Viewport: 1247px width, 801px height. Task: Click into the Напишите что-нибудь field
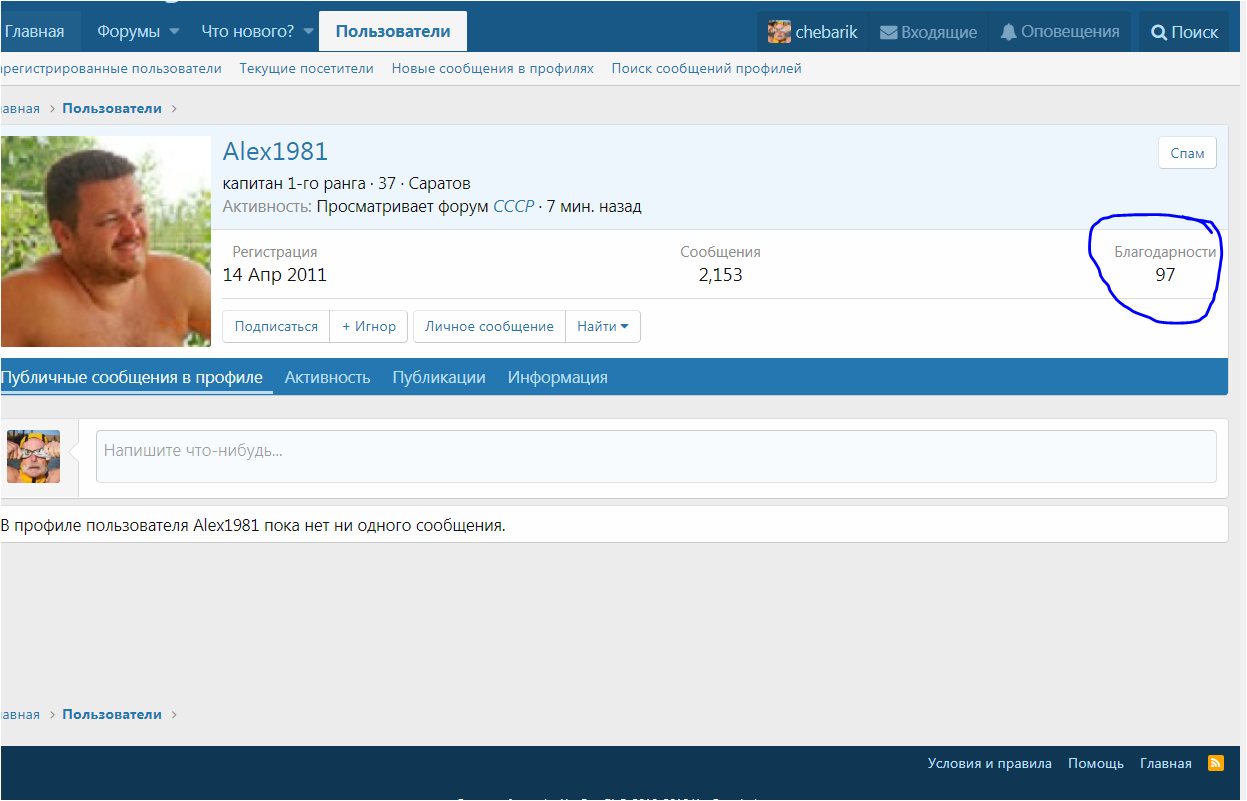(655, 457)
